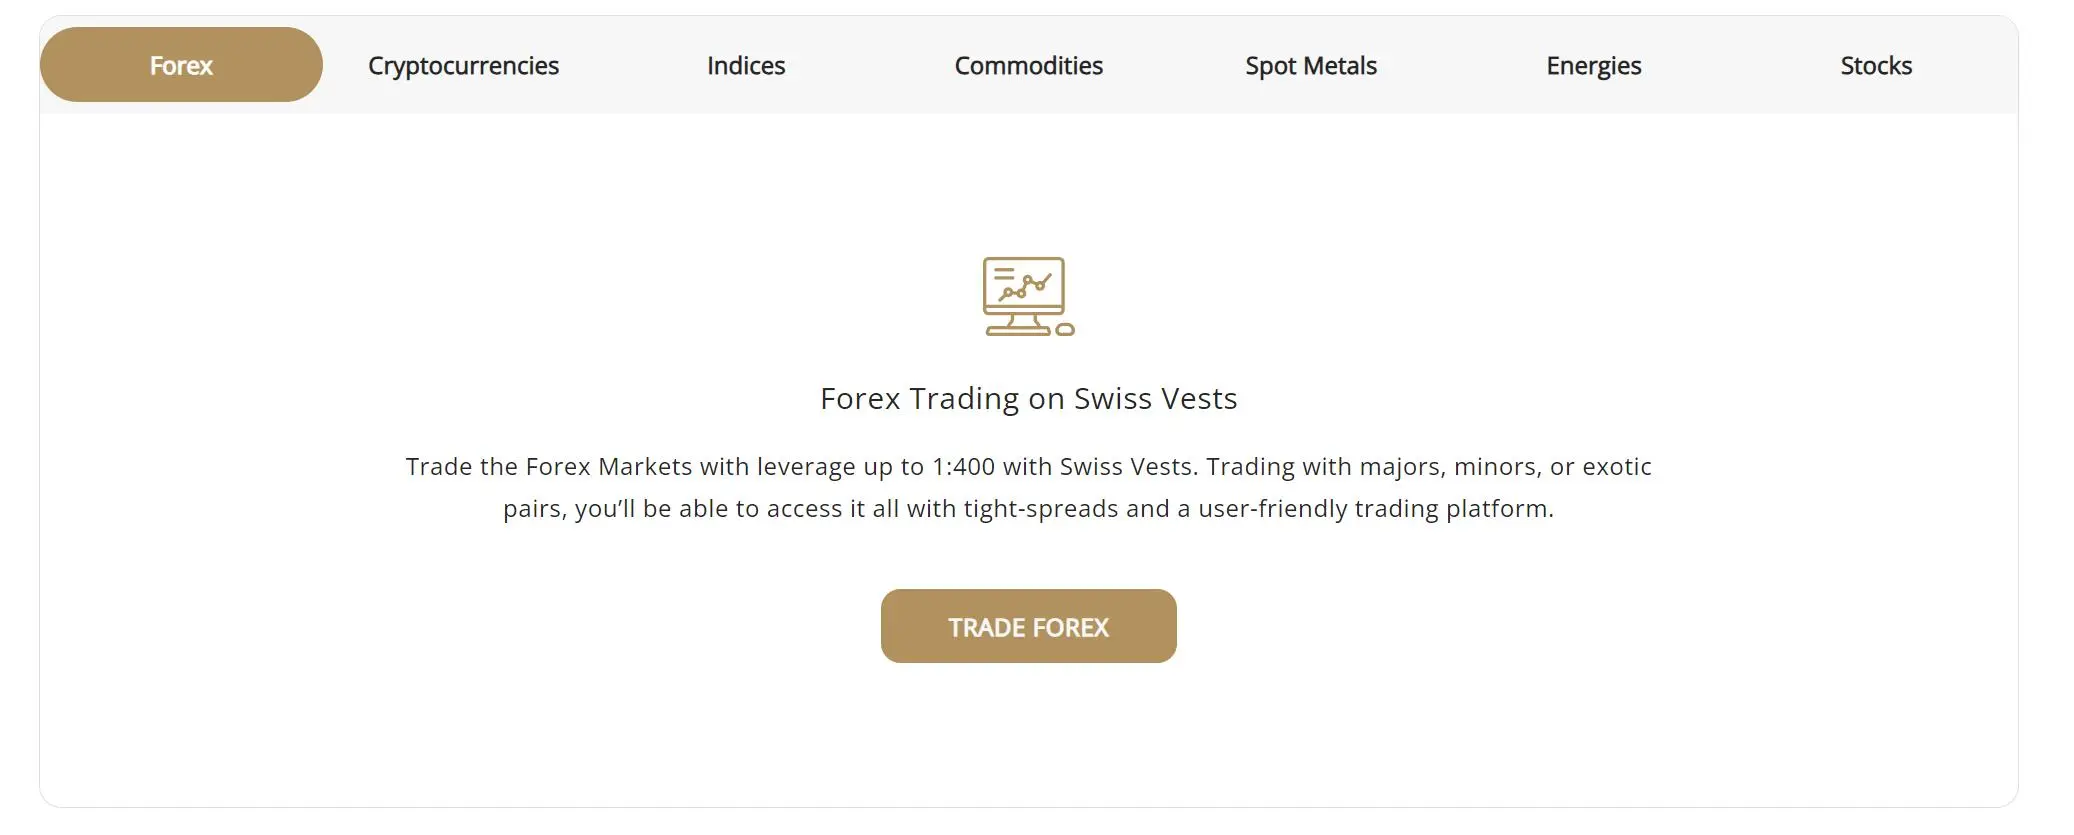Click 'user-friendly trading platform' text
Image resolution: width=2074 pixels, height=835 pixels.
(1374, 509)
